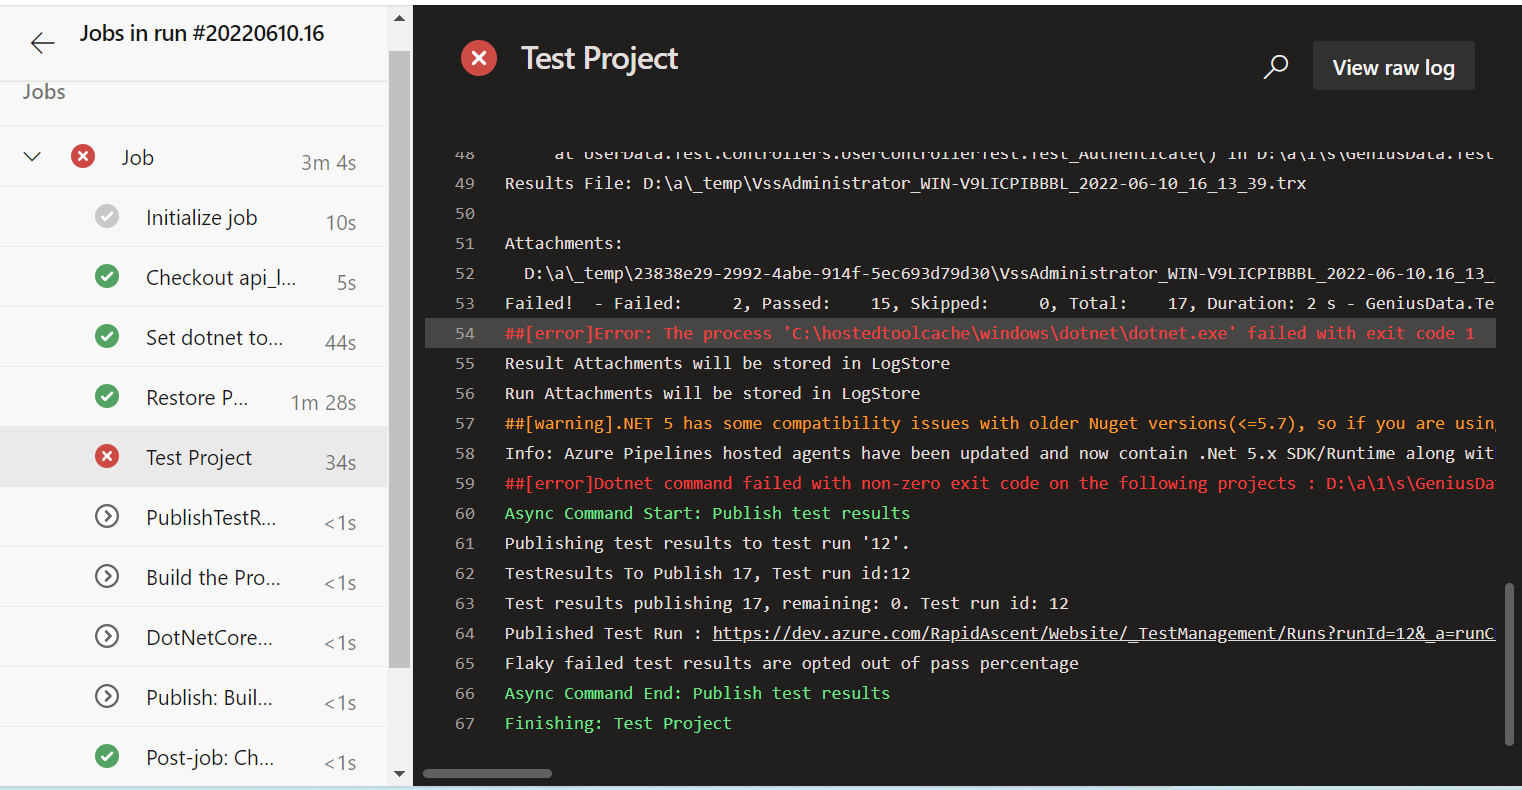Click the grey status icon of Initialize job

[x=107, y=216]
